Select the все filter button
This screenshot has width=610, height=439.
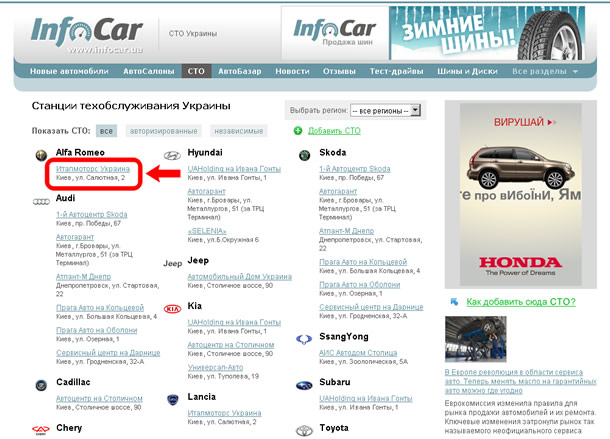pyautogui.click(x=106, y=131)
